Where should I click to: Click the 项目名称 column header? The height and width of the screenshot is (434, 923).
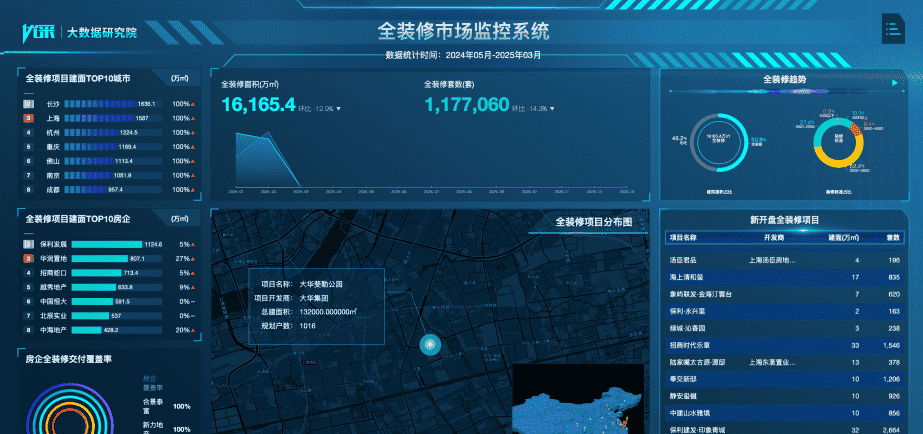coord(683,238)
